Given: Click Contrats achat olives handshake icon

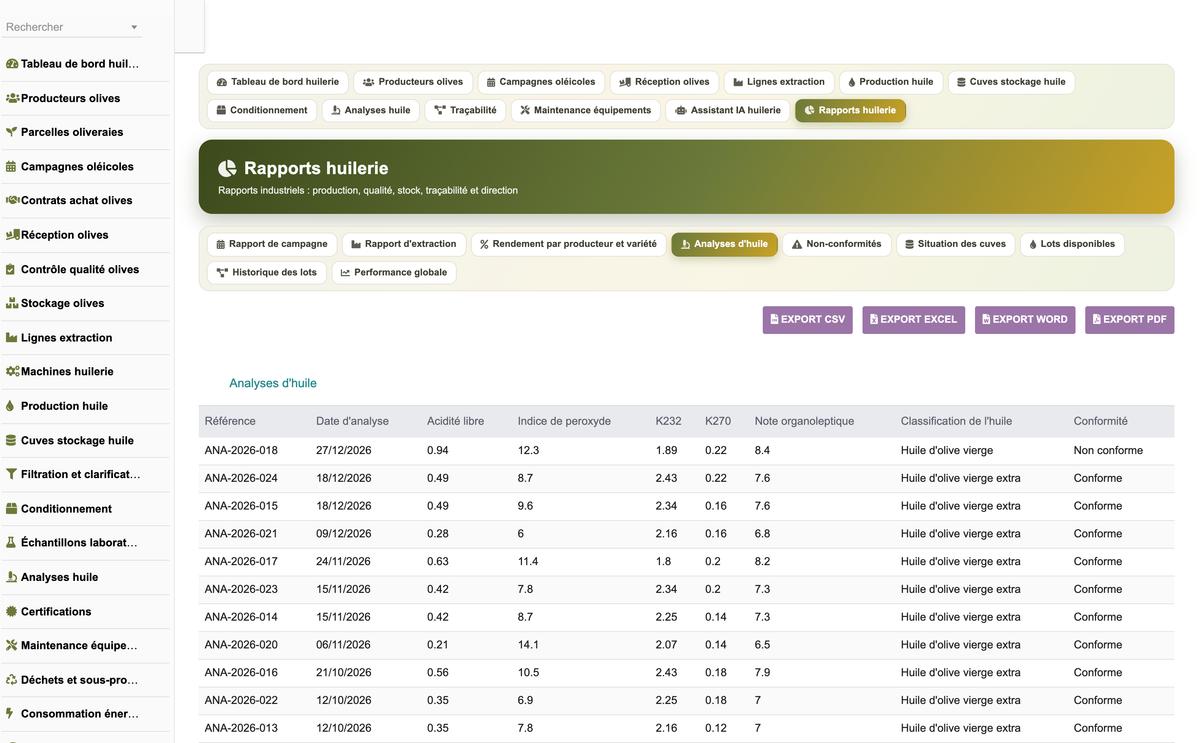Looking at the screenshot, I should [12, 200].
